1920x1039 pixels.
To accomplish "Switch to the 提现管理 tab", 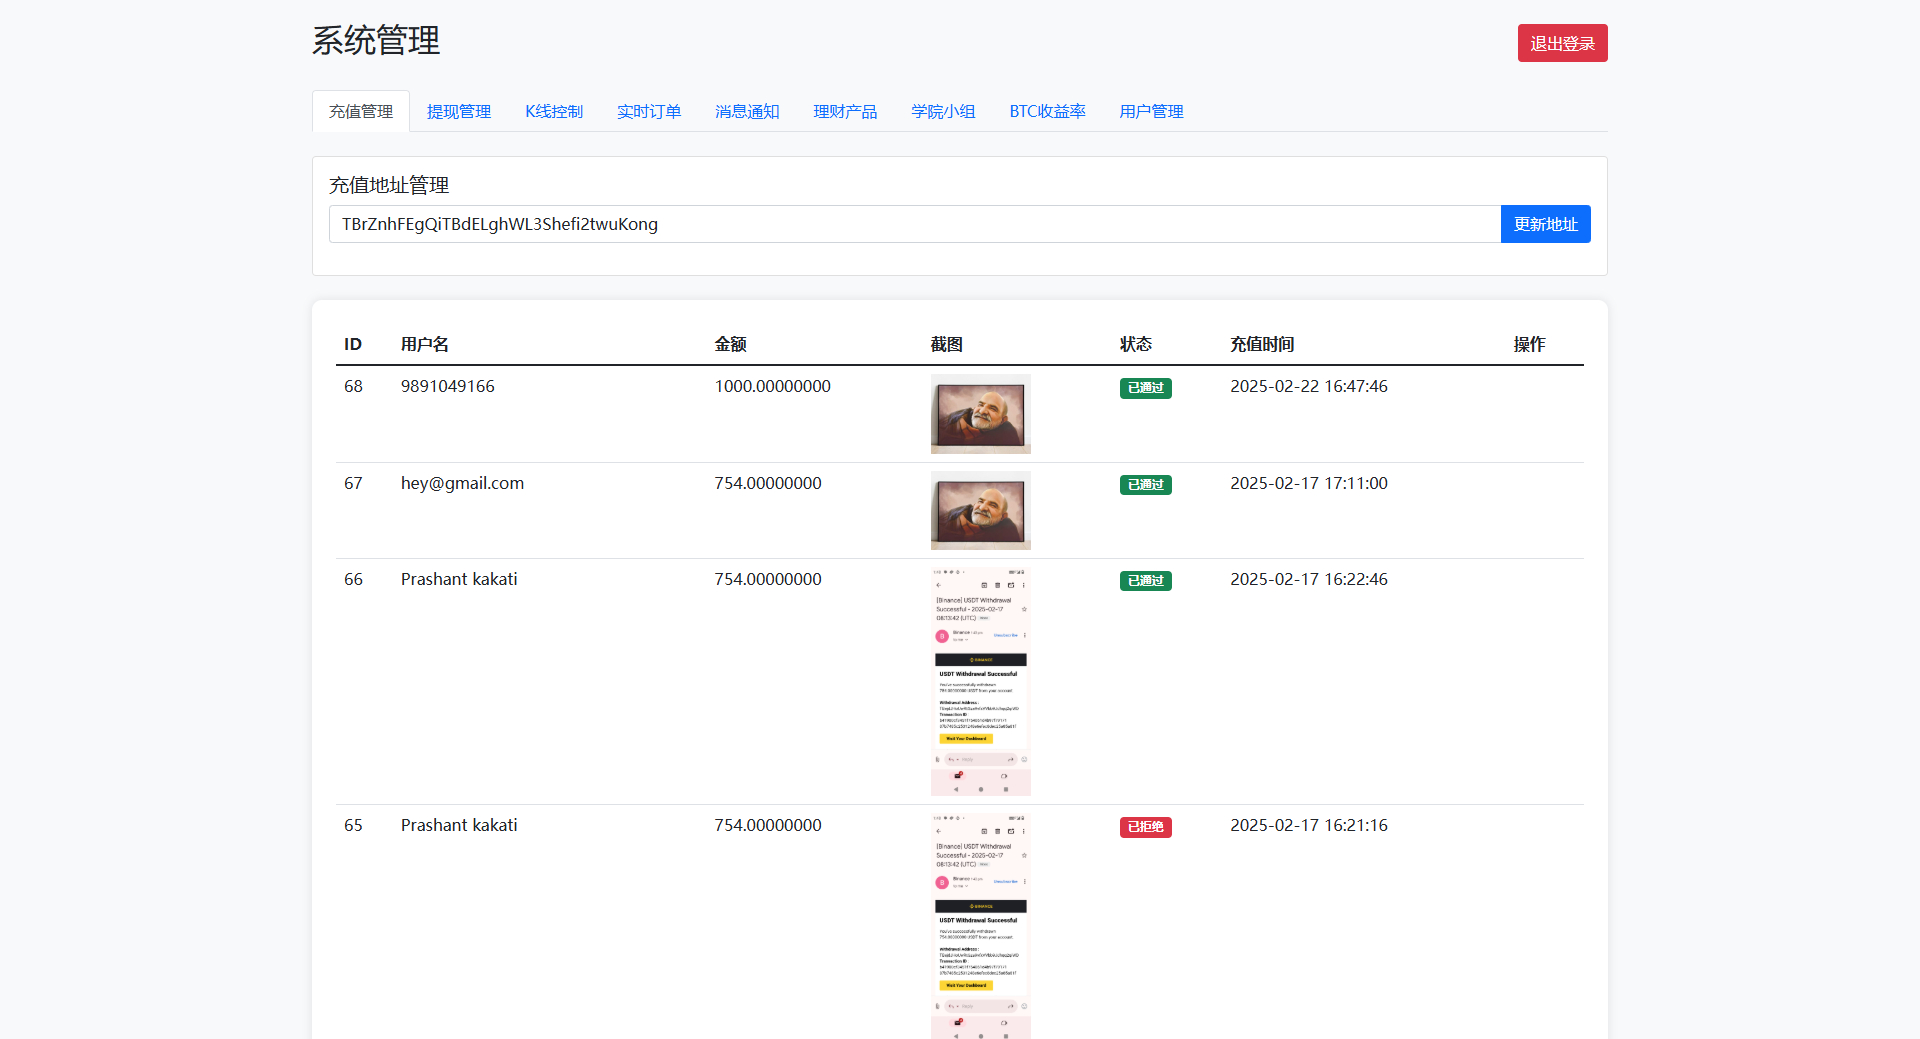I will pyautogui.click(x=458, y=111).
